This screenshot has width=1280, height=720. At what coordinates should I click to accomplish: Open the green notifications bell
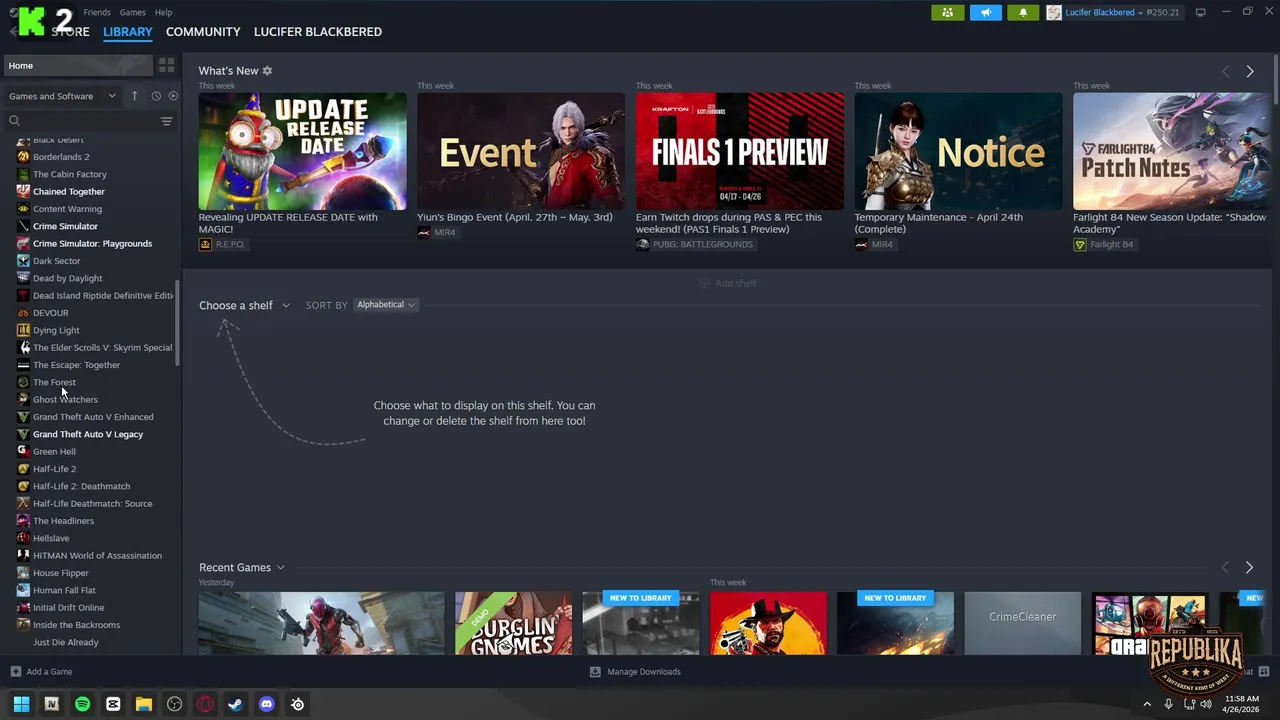pyautogui.click(x=1022, y=12)
